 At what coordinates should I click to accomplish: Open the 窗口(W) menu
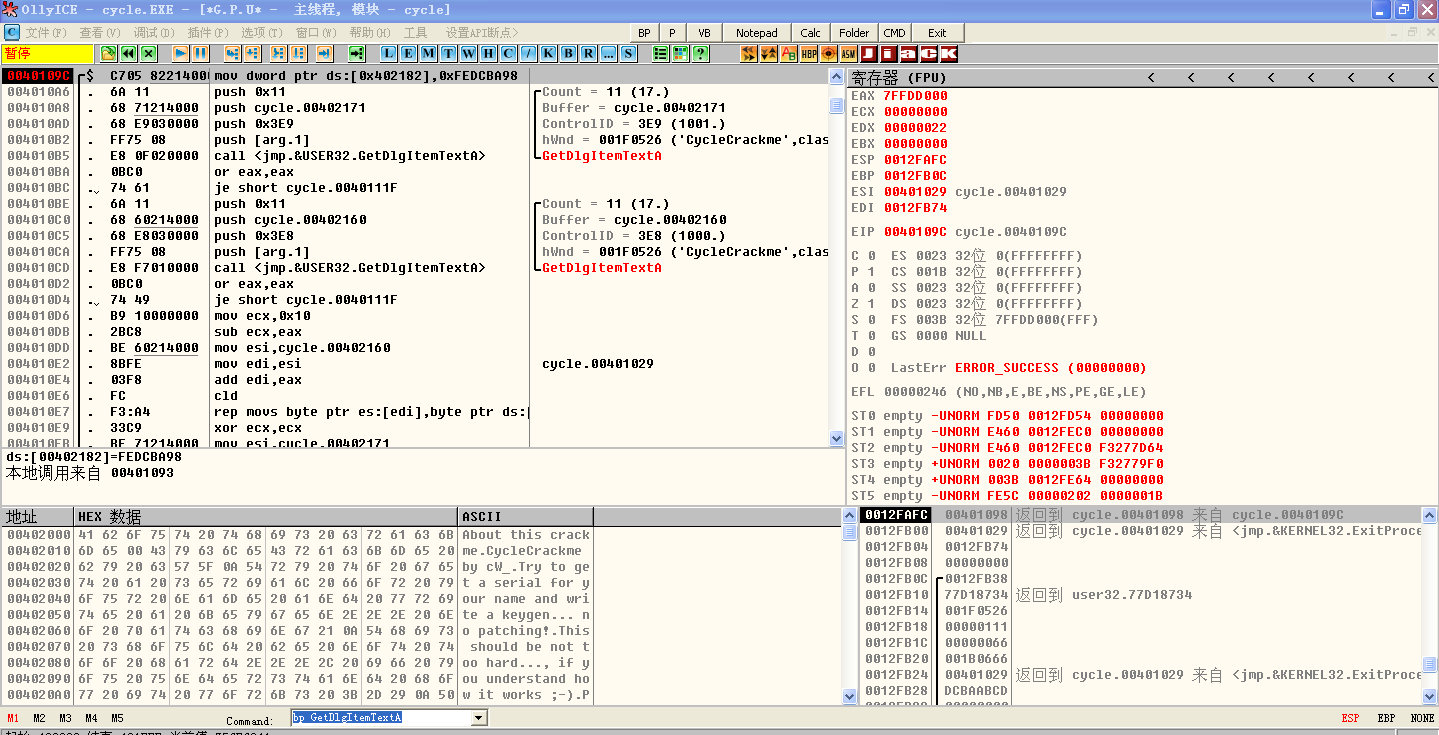tap(316, 33)
